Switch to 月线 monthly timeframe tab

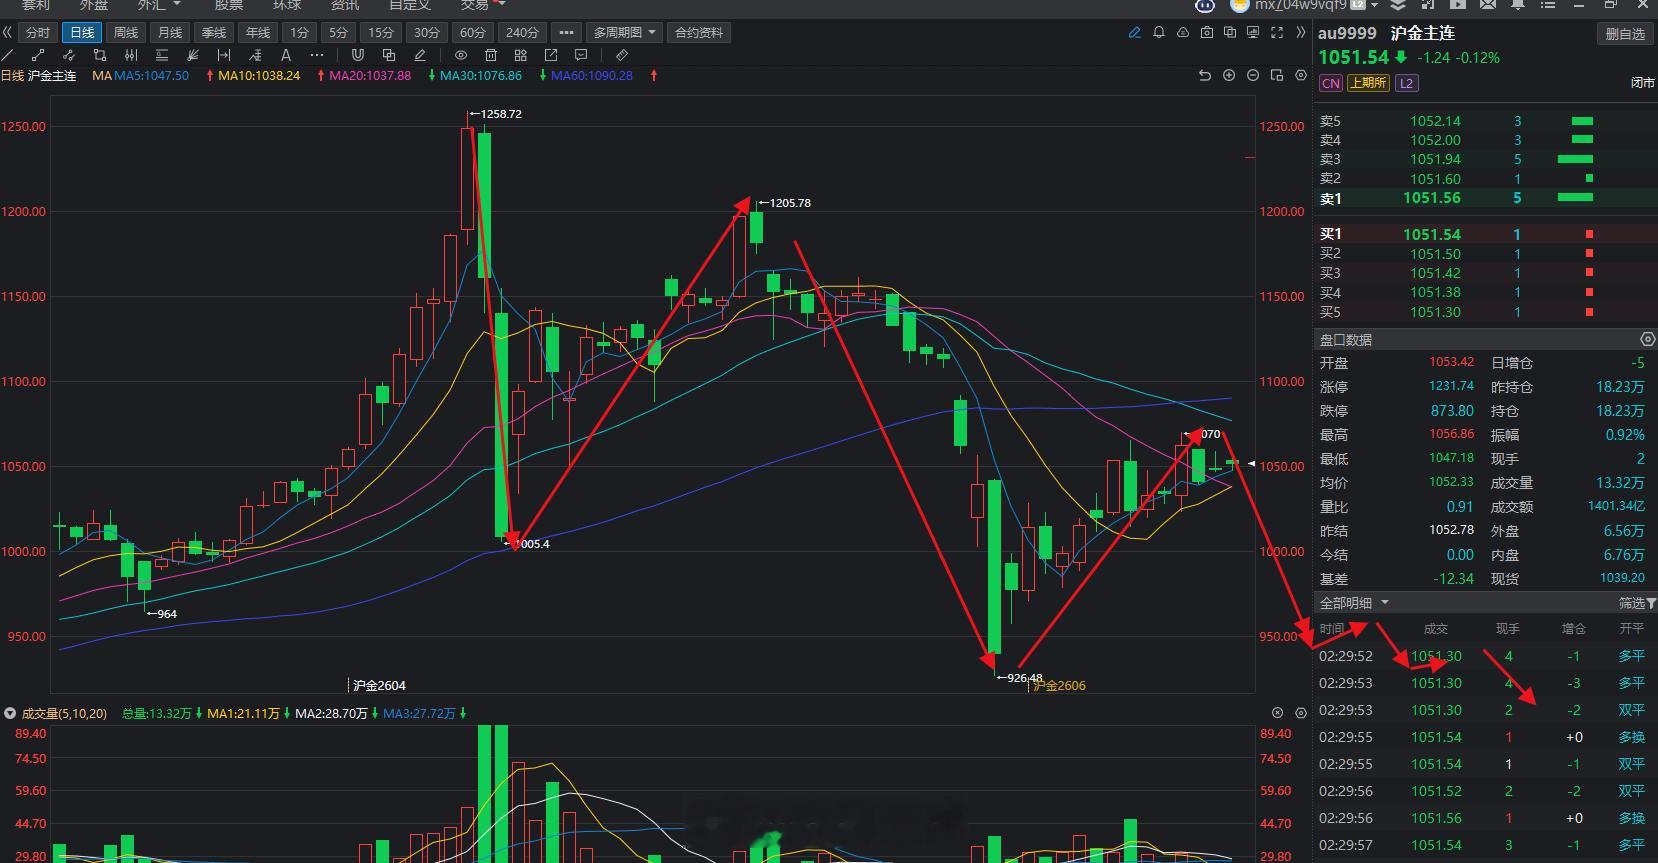[x=170, y=33]
